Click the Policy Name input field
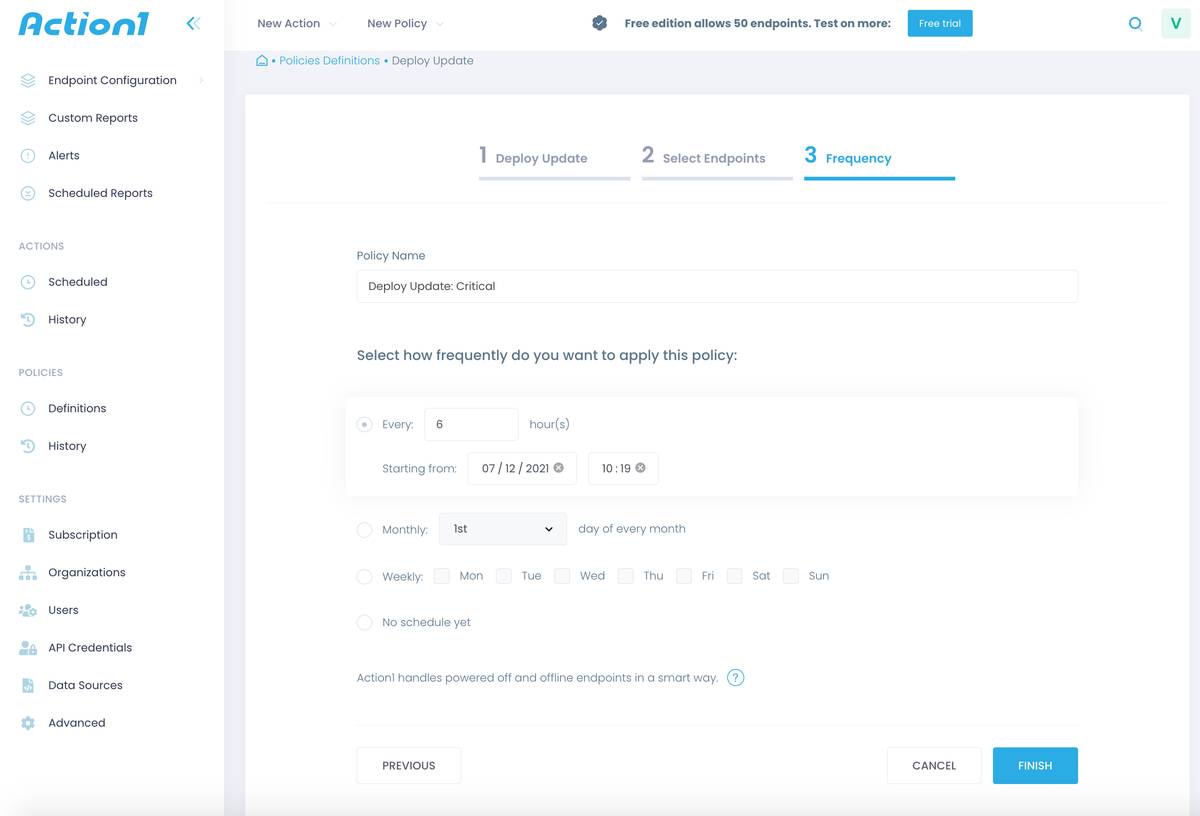This screenshot has width=1200, height=816. [x=717, y=286]
